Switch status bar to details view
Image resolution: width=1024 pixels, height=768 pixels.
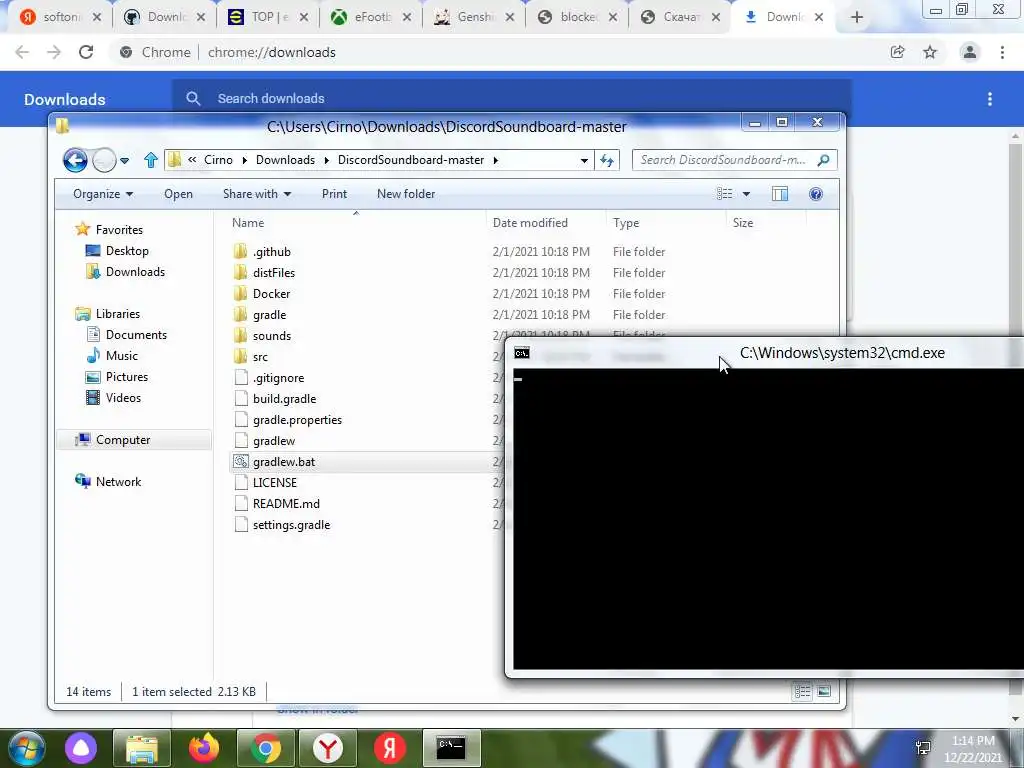click(x=803, y=691)
